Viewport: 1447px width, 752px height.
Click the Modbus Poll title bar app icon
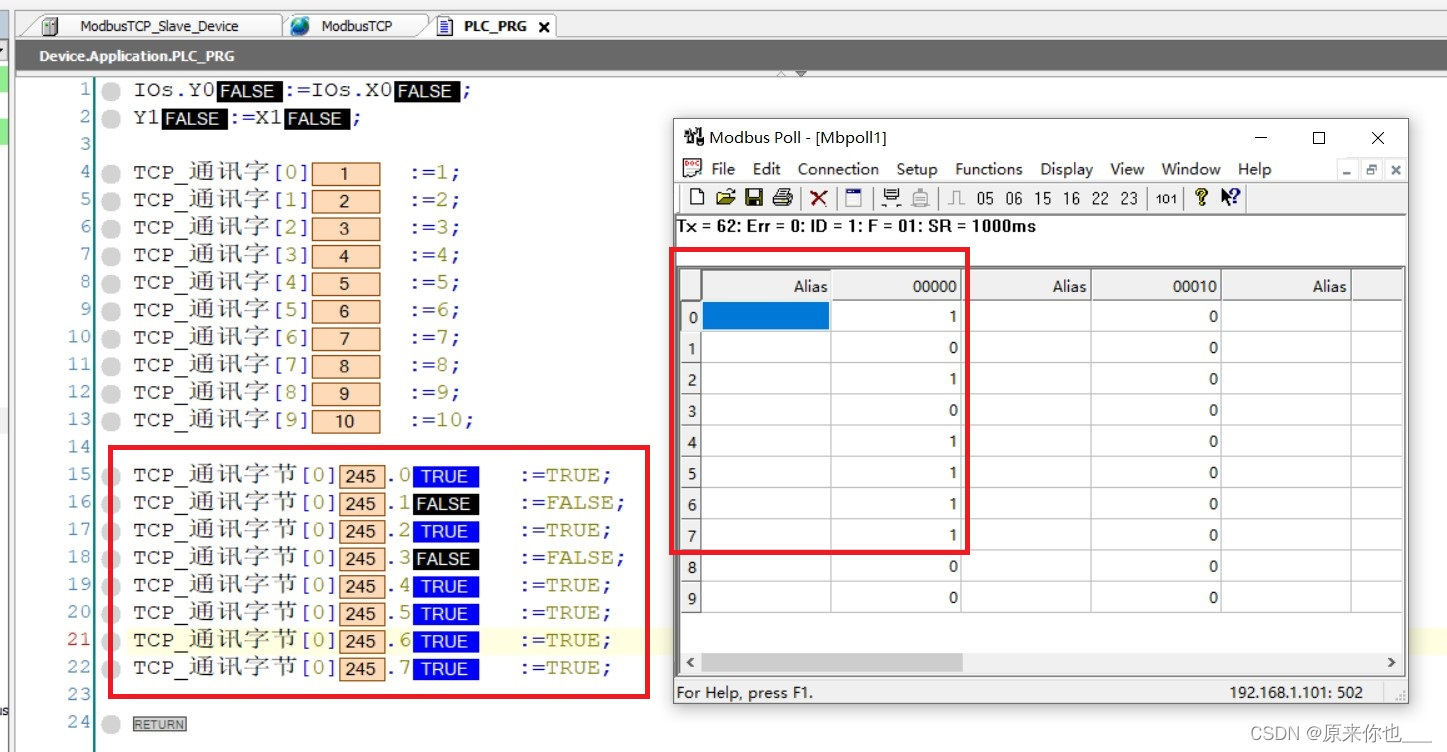(693, 137)
